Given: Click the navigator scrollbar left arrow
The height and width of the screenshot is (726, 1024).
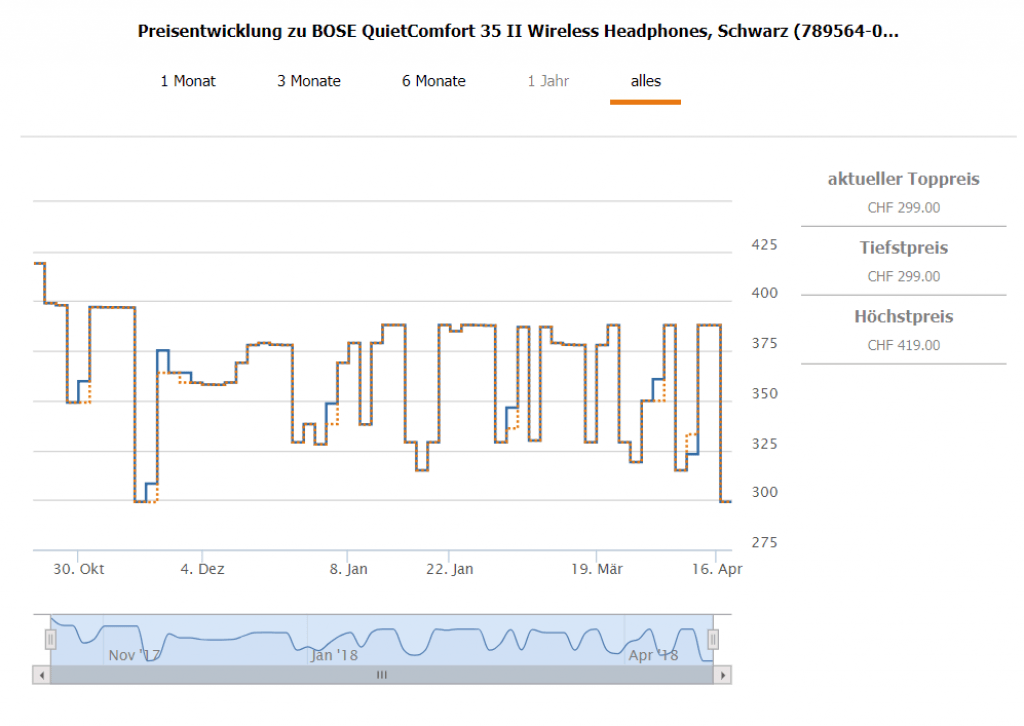Looking at the screenshot, I should 41,675.
